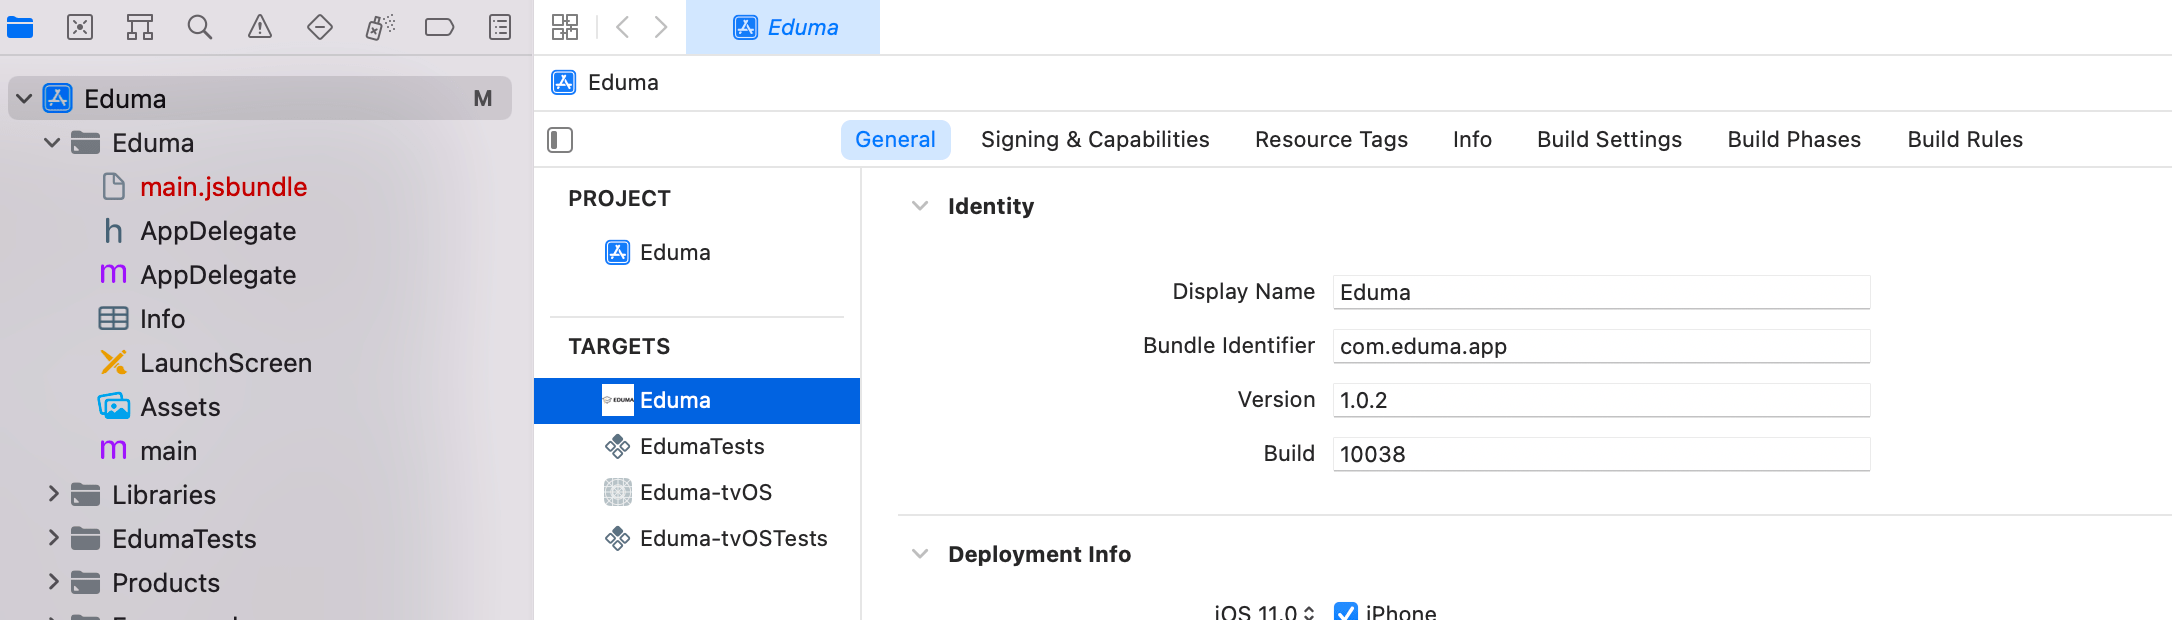
Task: Open the find navigator magnifier icon
Action: point(200,27)
